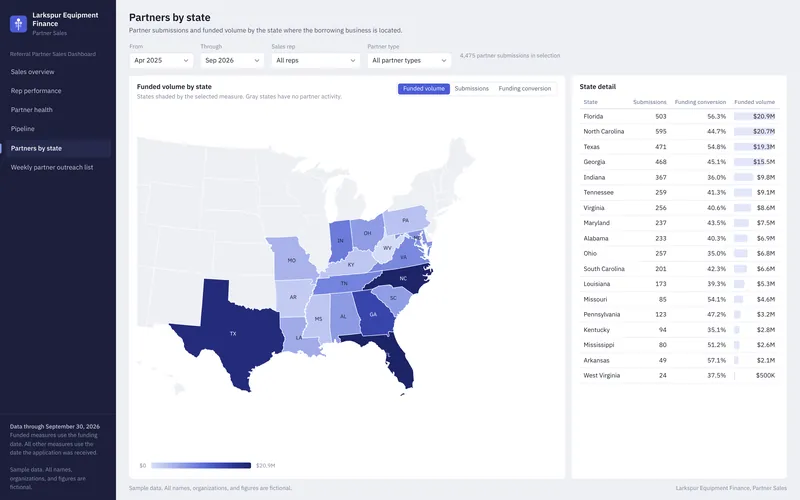Image resolution: width=800 pixels, height=500 pixels.
Task: Click West Virginia funded volume $500K
Action: [x=765, y=376]
